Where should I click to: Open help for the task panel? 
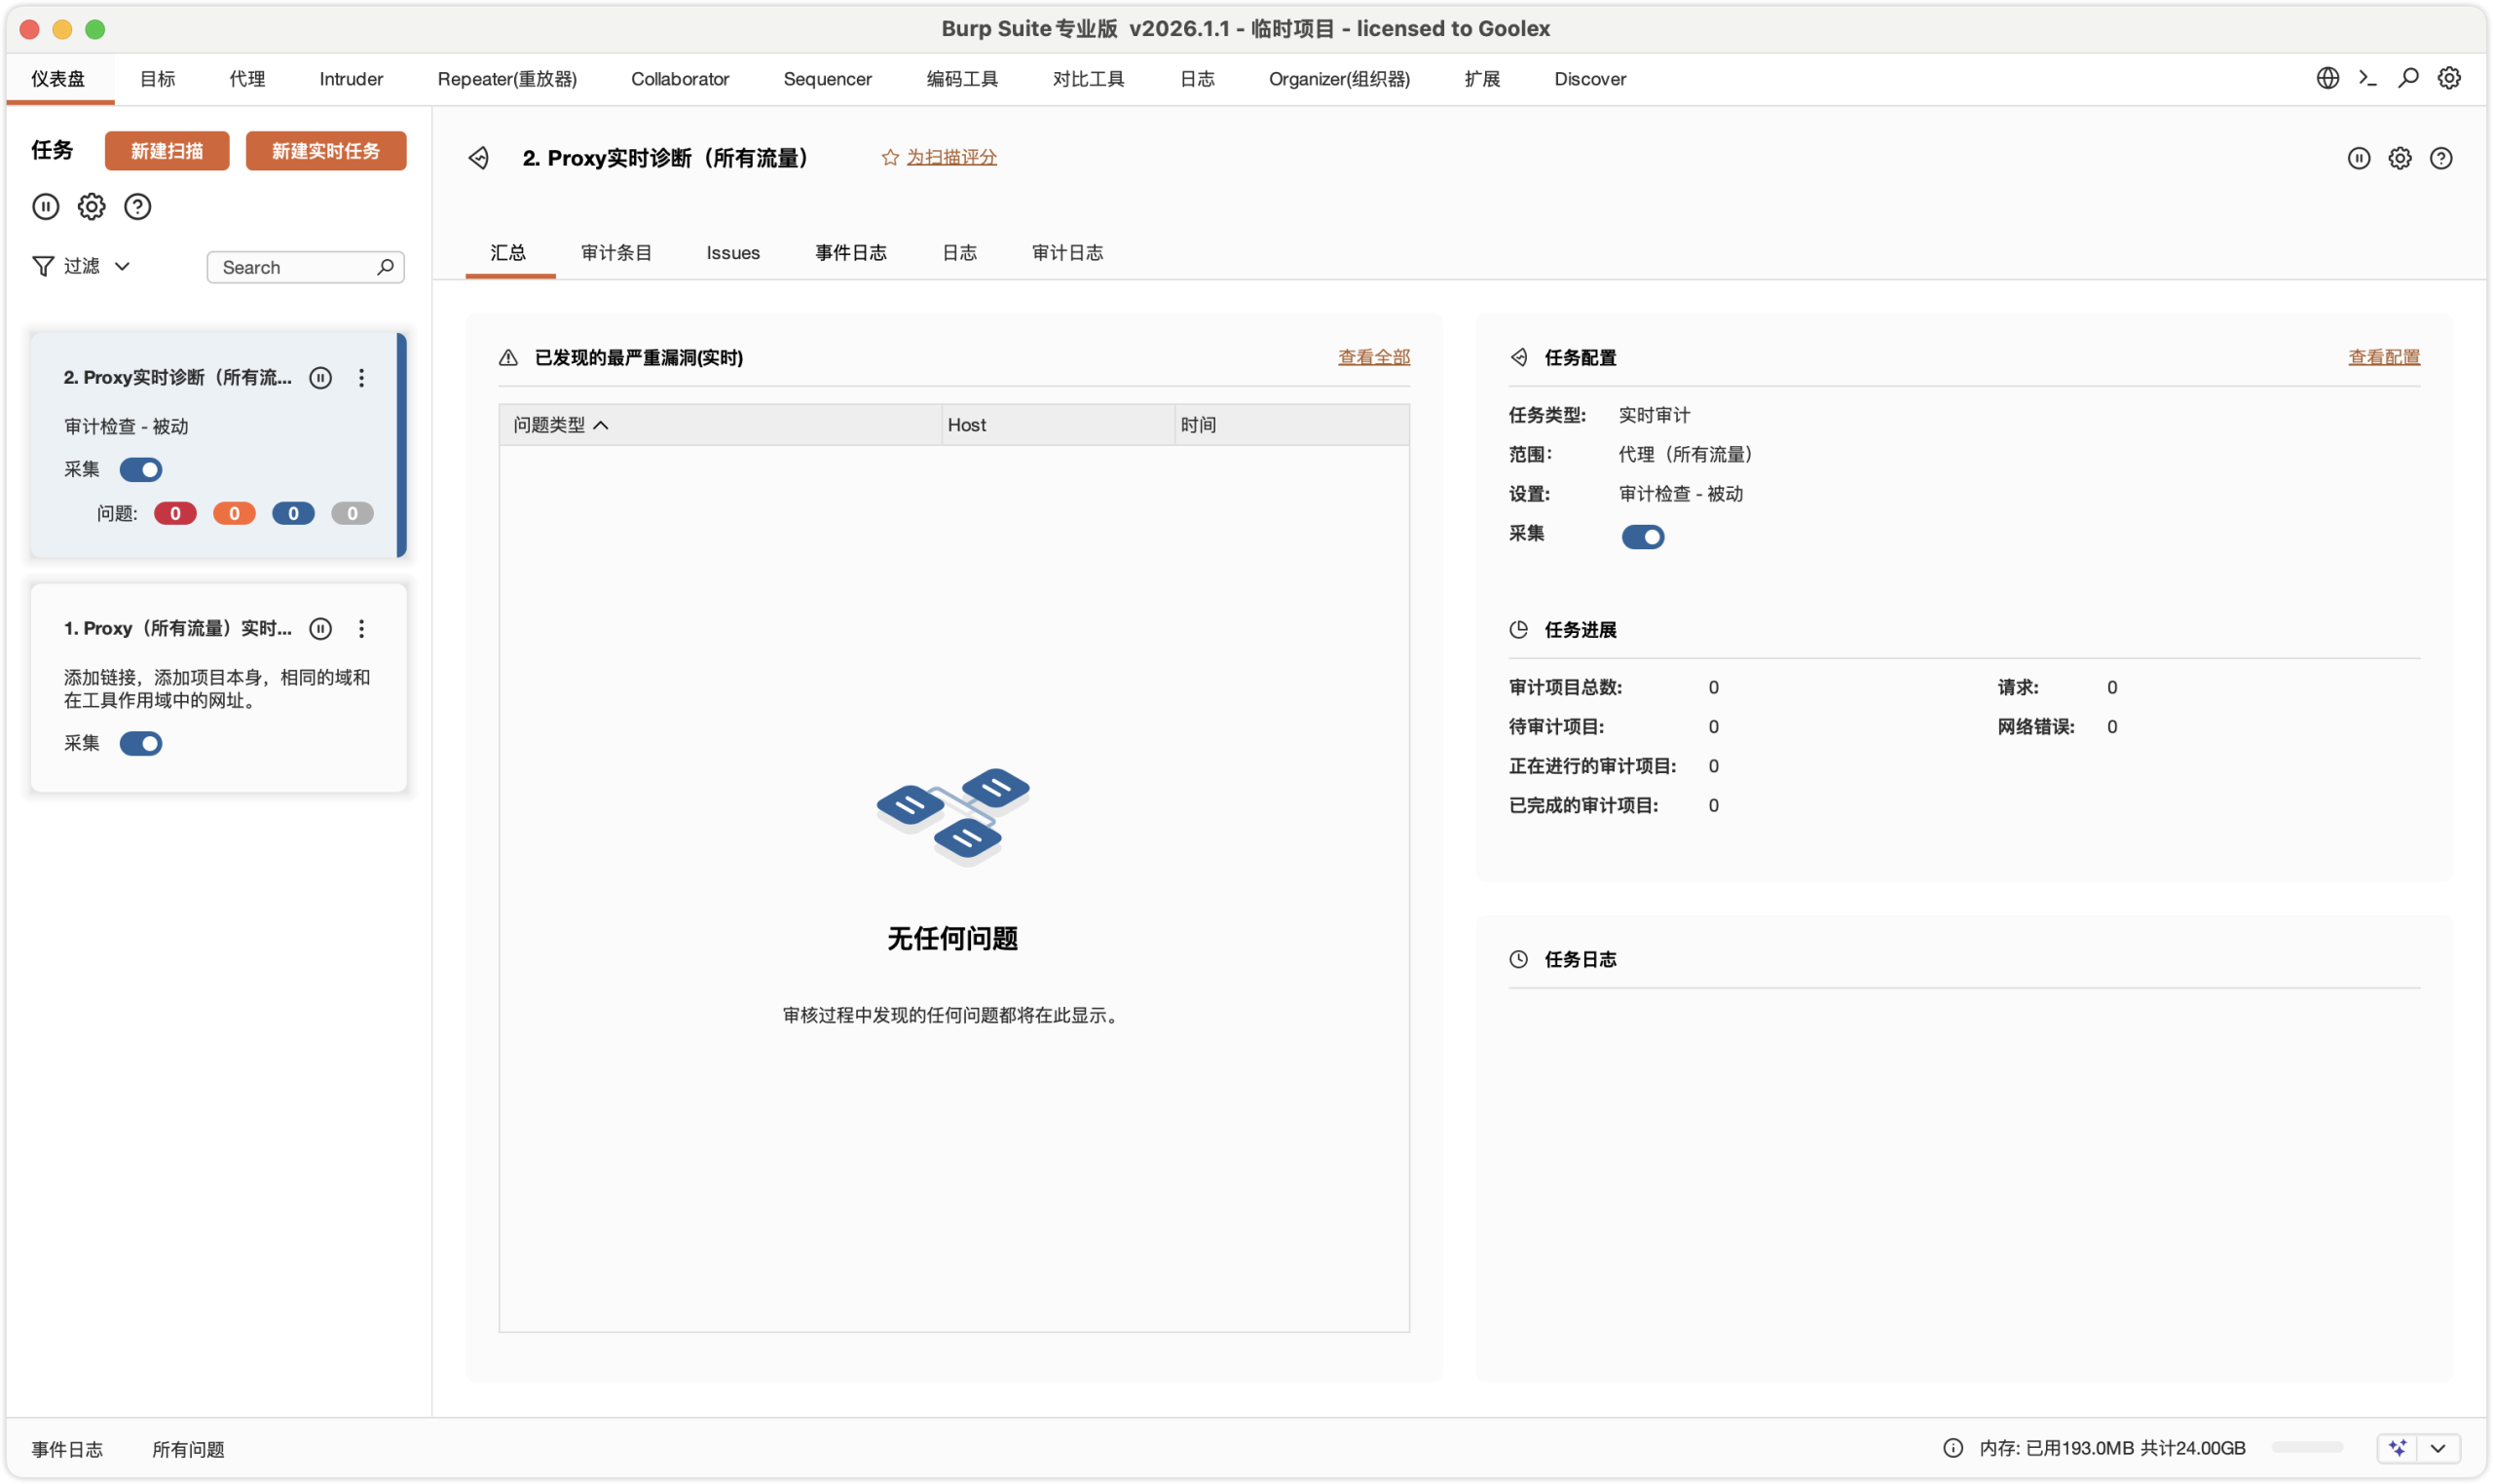[x=137, y=206]
